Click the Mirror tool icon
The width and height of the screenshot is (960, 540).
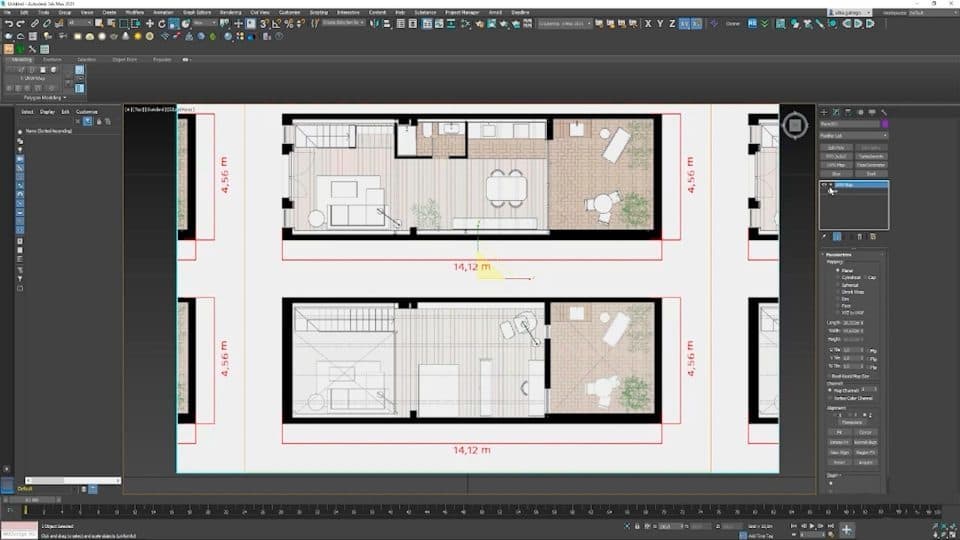coord(375,24)
